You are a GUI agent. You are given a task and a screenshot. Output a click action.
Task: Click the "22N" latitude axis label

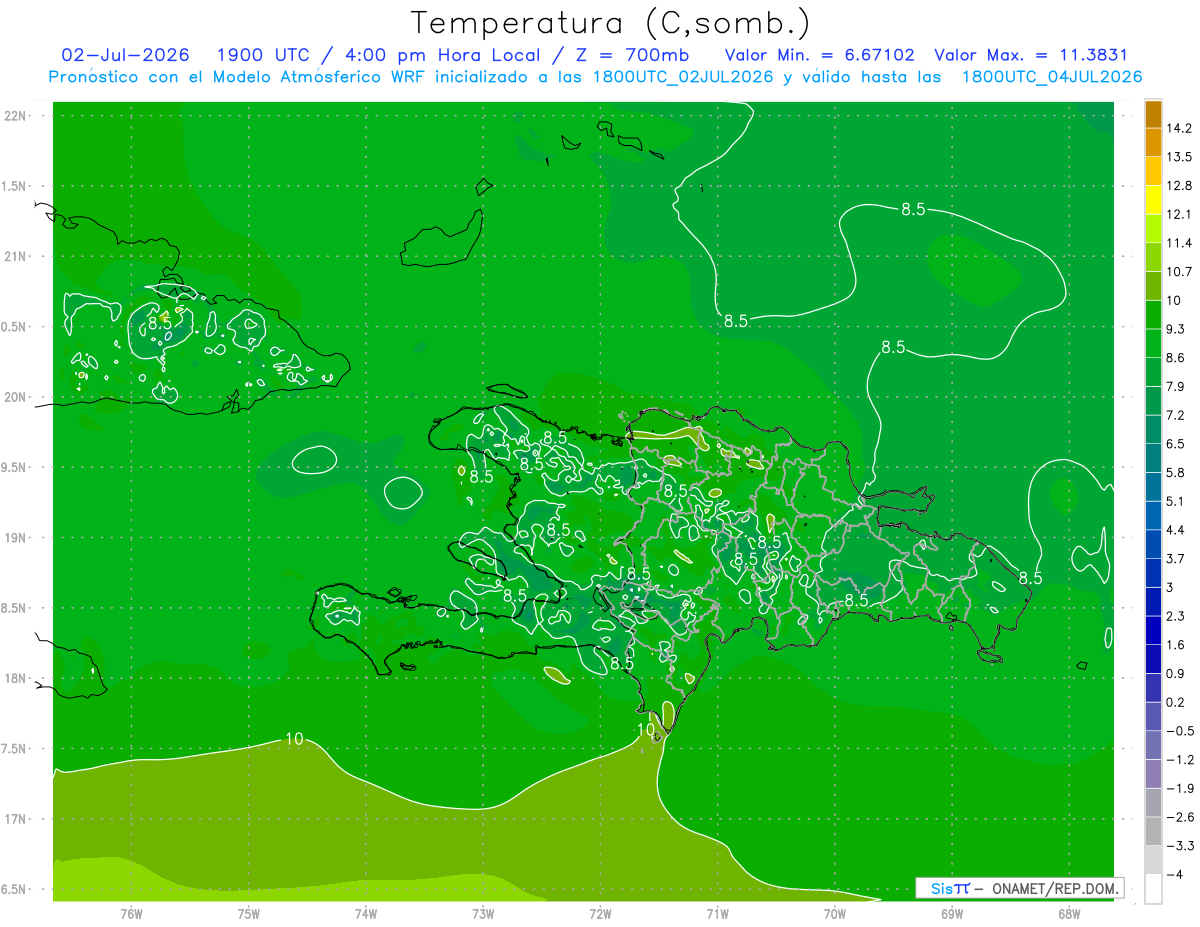click(x=15, y=116)
